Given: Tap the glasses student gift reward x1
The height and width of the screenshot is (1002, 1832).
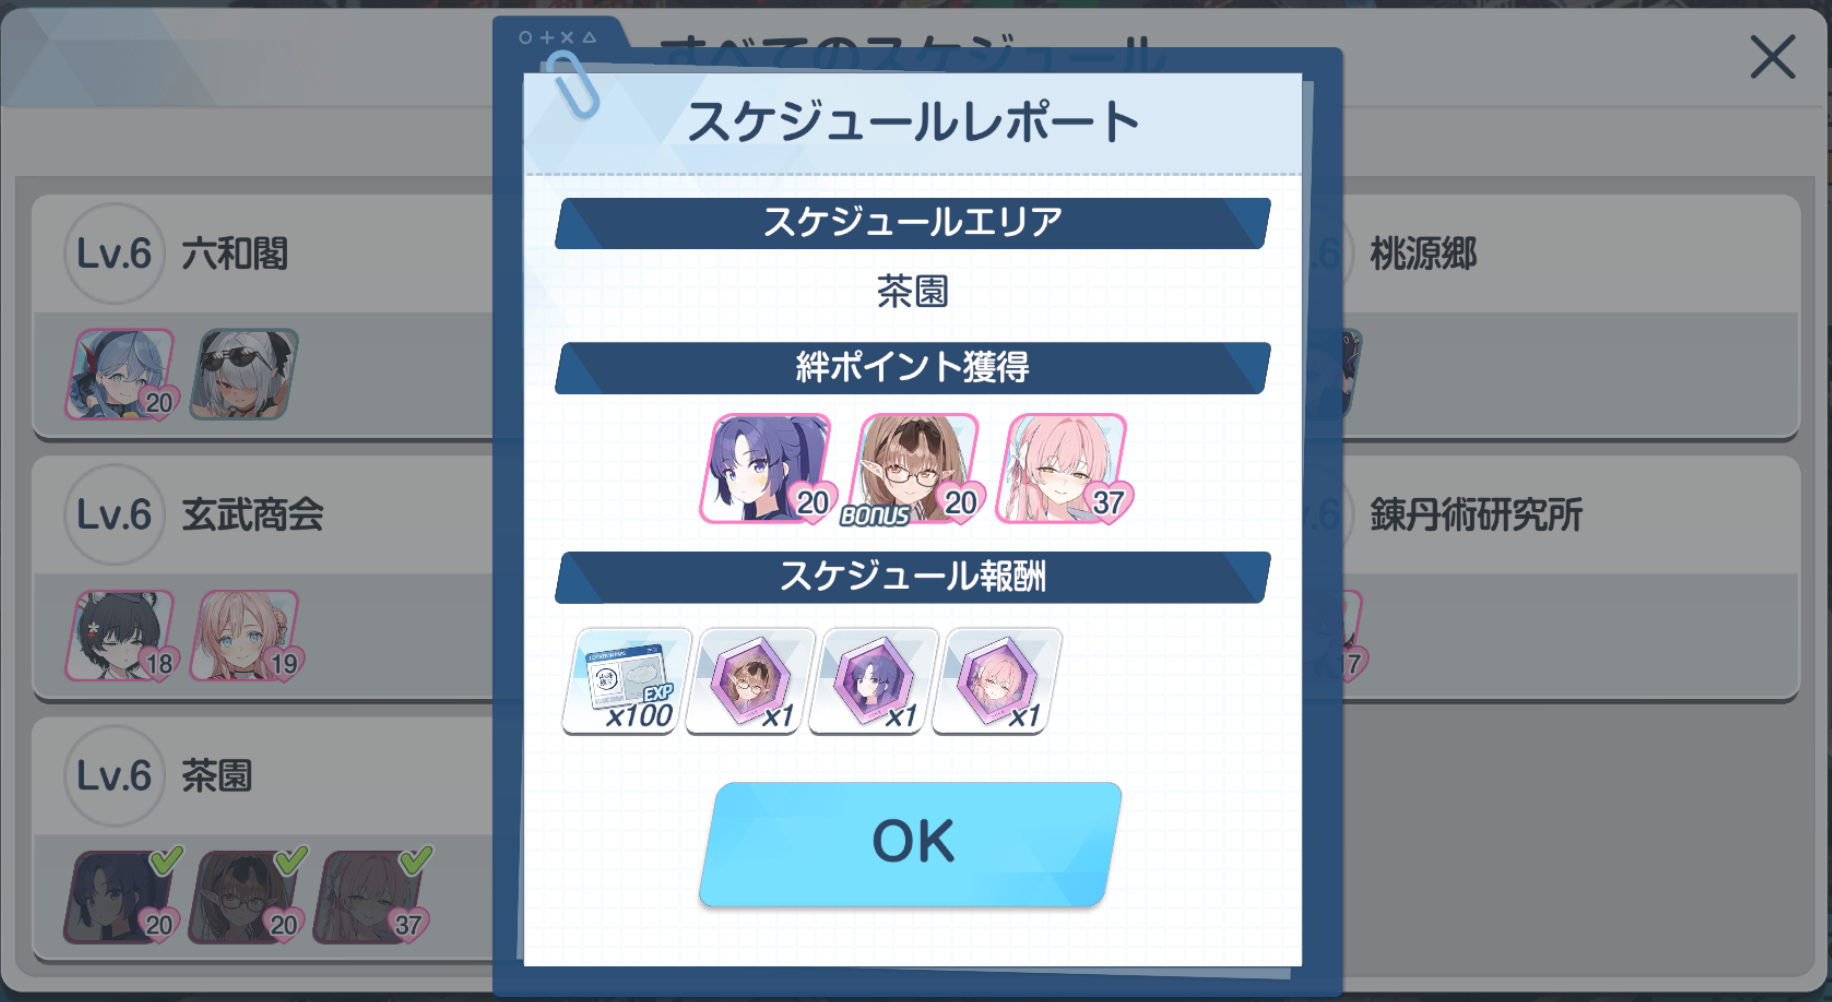Looking at the screenshot, I should 750,681.
